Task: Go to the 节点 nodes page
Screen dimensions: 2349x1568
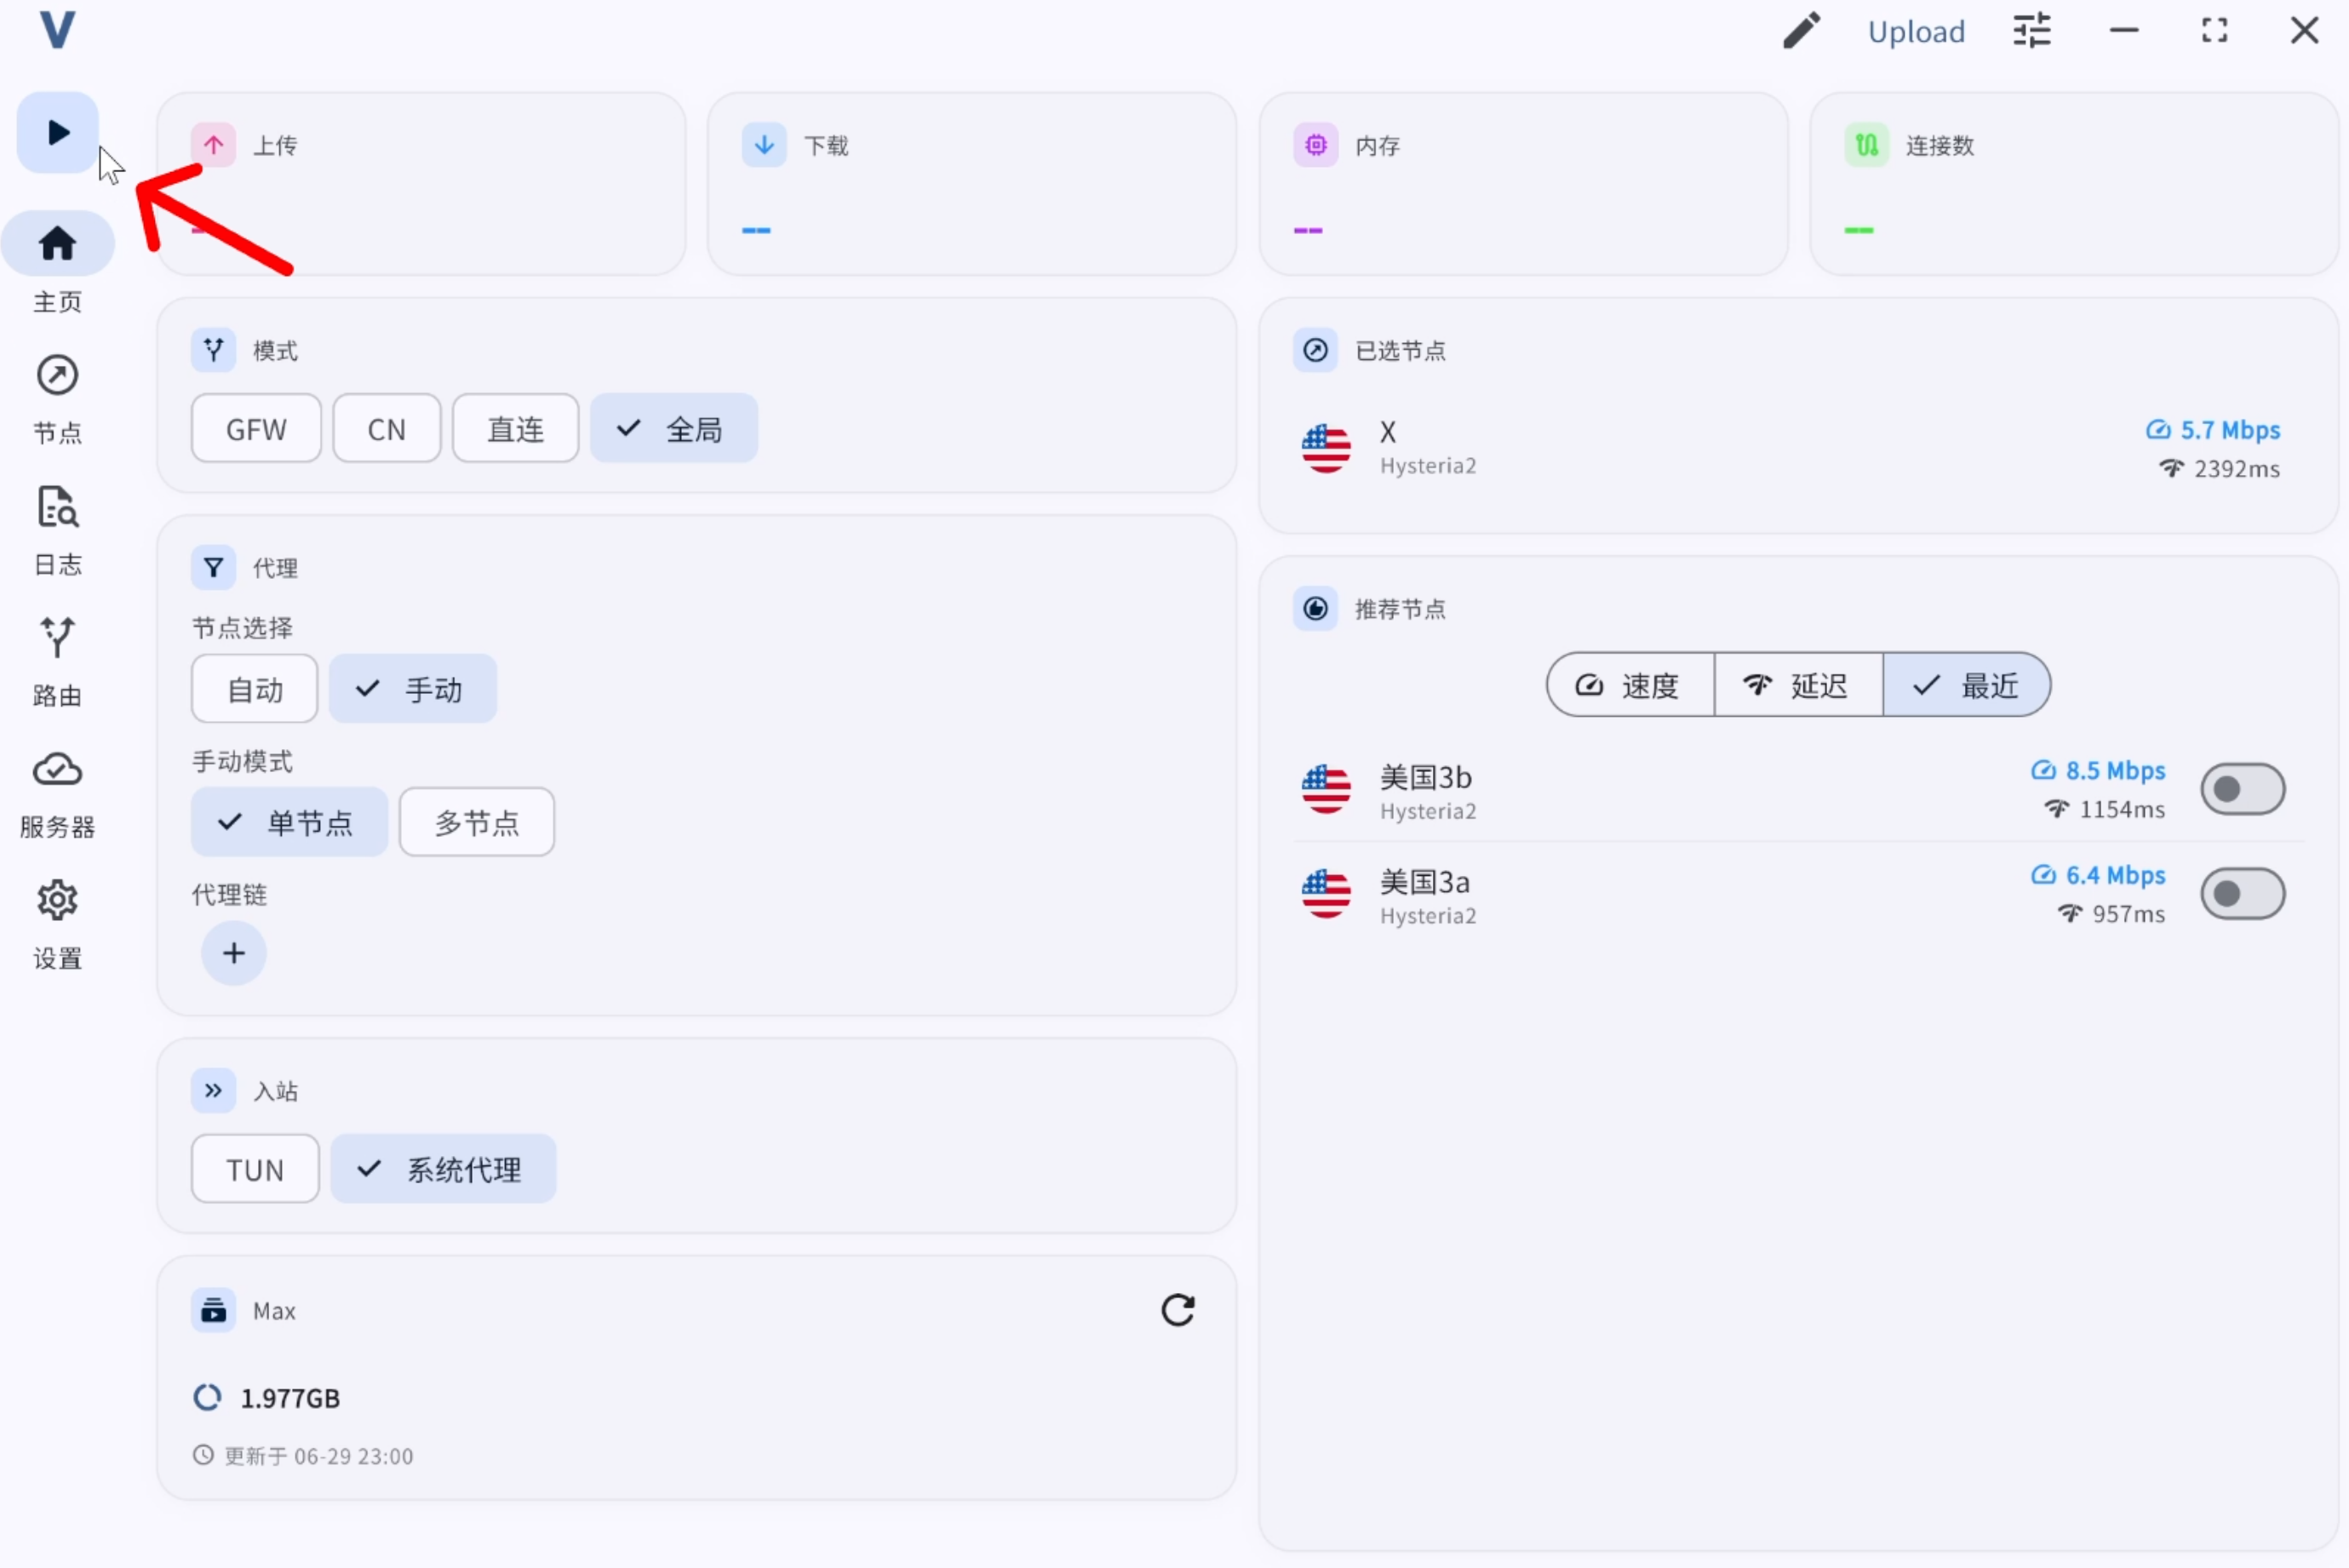Action: [x=57, y=398]
